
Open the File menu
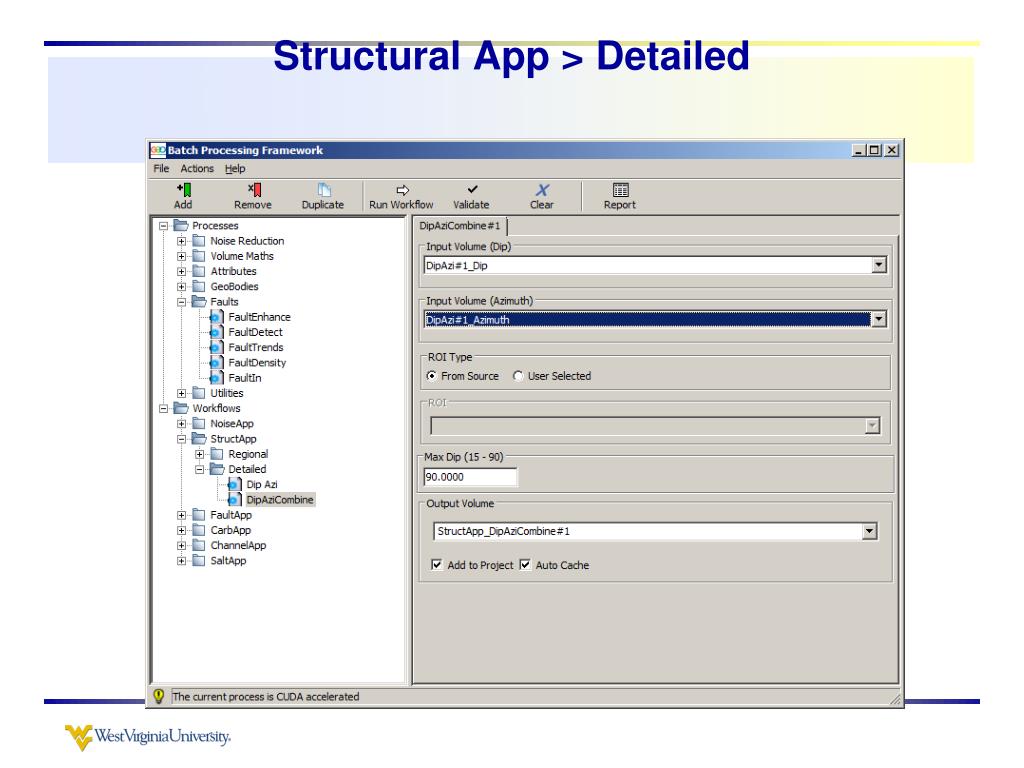[x=161, y=168]
